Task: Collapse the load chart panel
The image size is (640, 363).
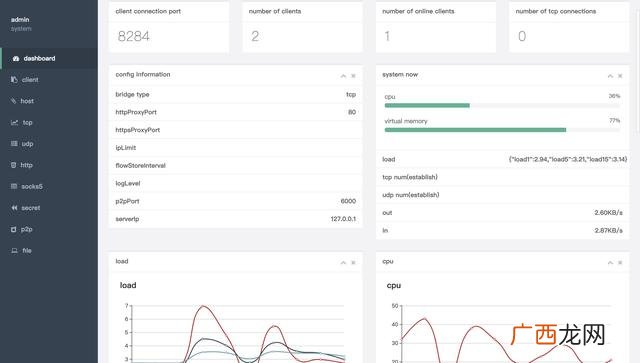Action: click(x=343, y=263)
